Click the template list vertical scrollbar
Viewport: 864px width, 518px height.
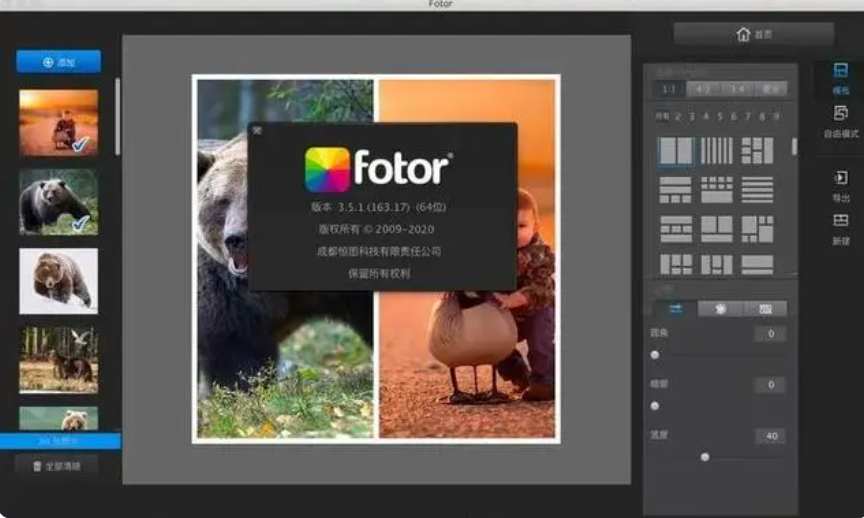[794, 147]
